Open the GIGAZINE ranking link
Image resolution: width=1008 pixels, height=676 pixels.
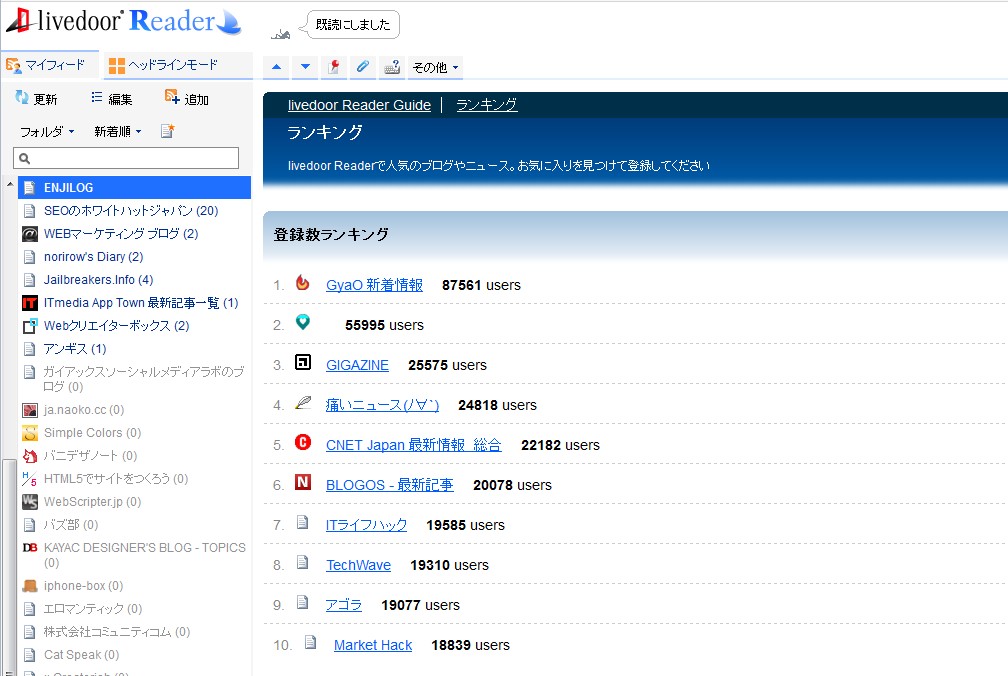click(357, 365)
